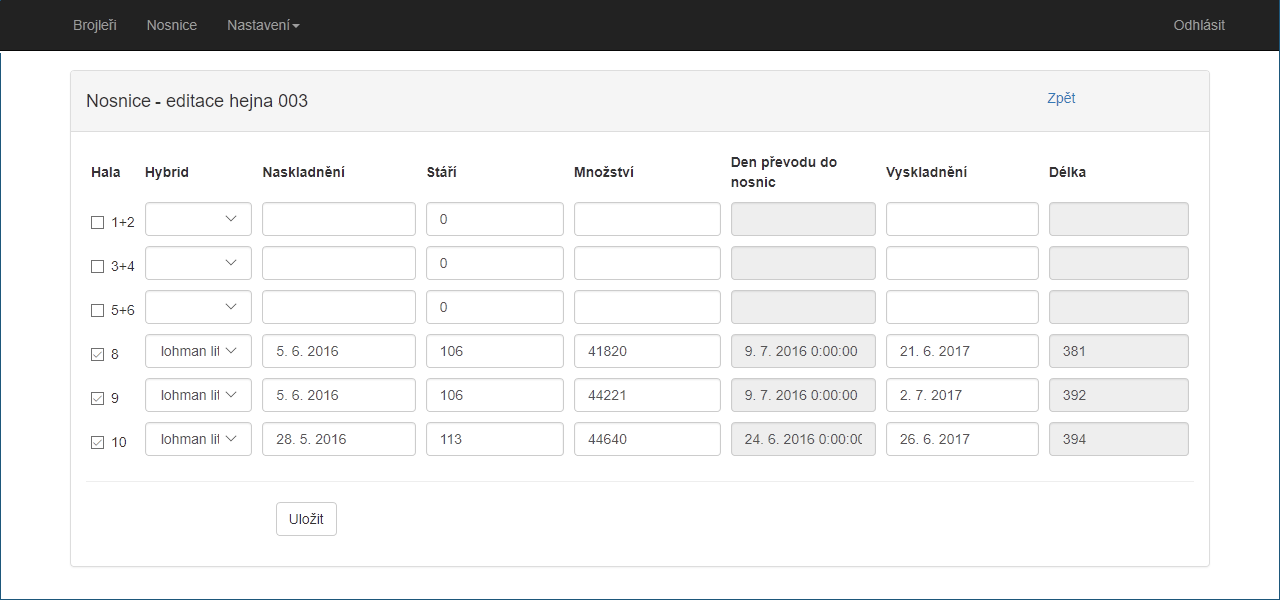This screenshot has height=600, width=1280.
Task: Select Množství field with 41820
Action: point(647,351)
